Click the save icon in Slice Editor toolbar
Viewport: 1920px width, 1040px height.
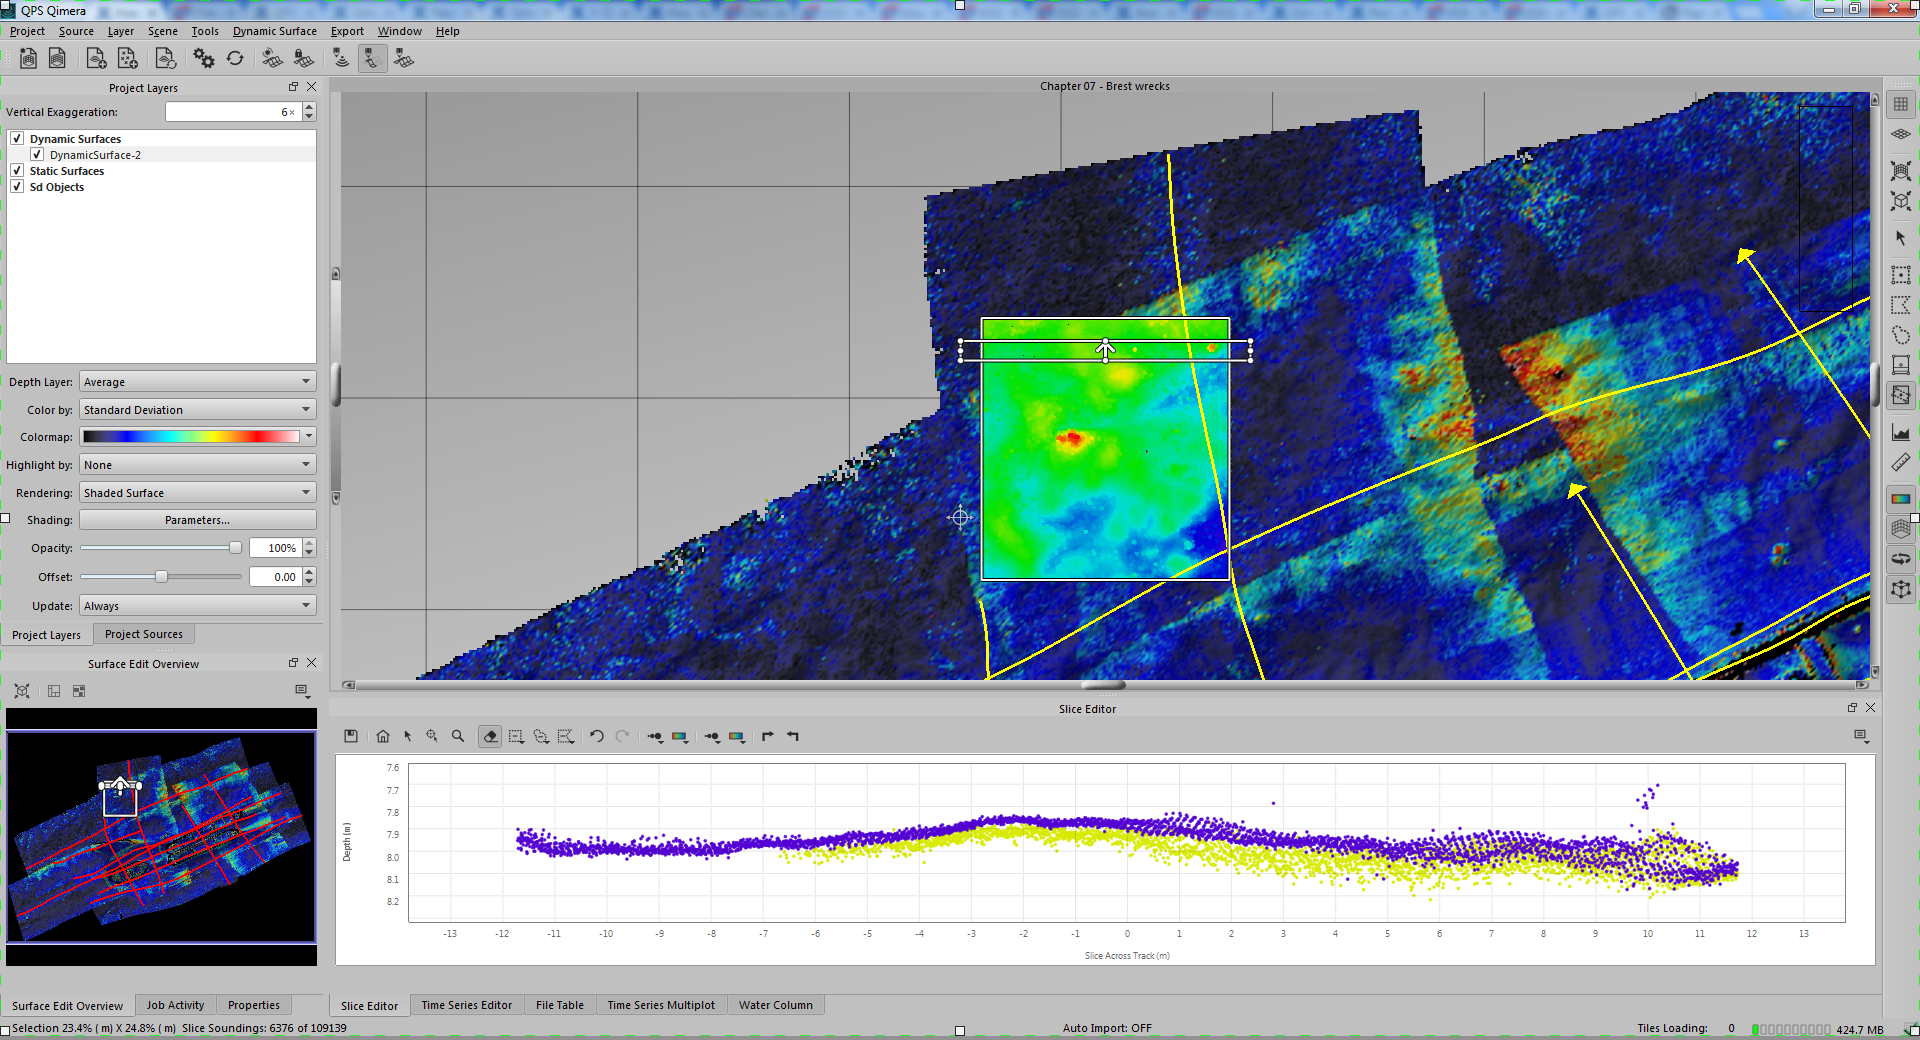coord(351,737)
